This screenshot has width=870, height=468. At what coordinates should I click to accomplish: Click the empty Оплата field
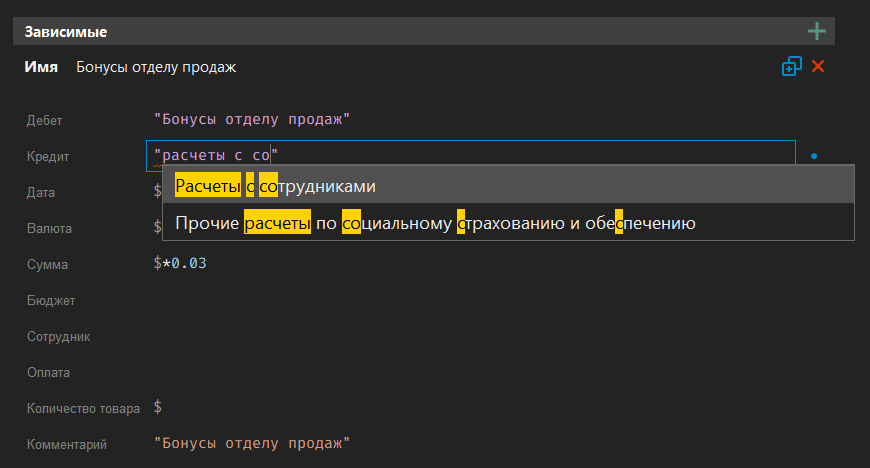pyautogui.click(x=400, y=372)
